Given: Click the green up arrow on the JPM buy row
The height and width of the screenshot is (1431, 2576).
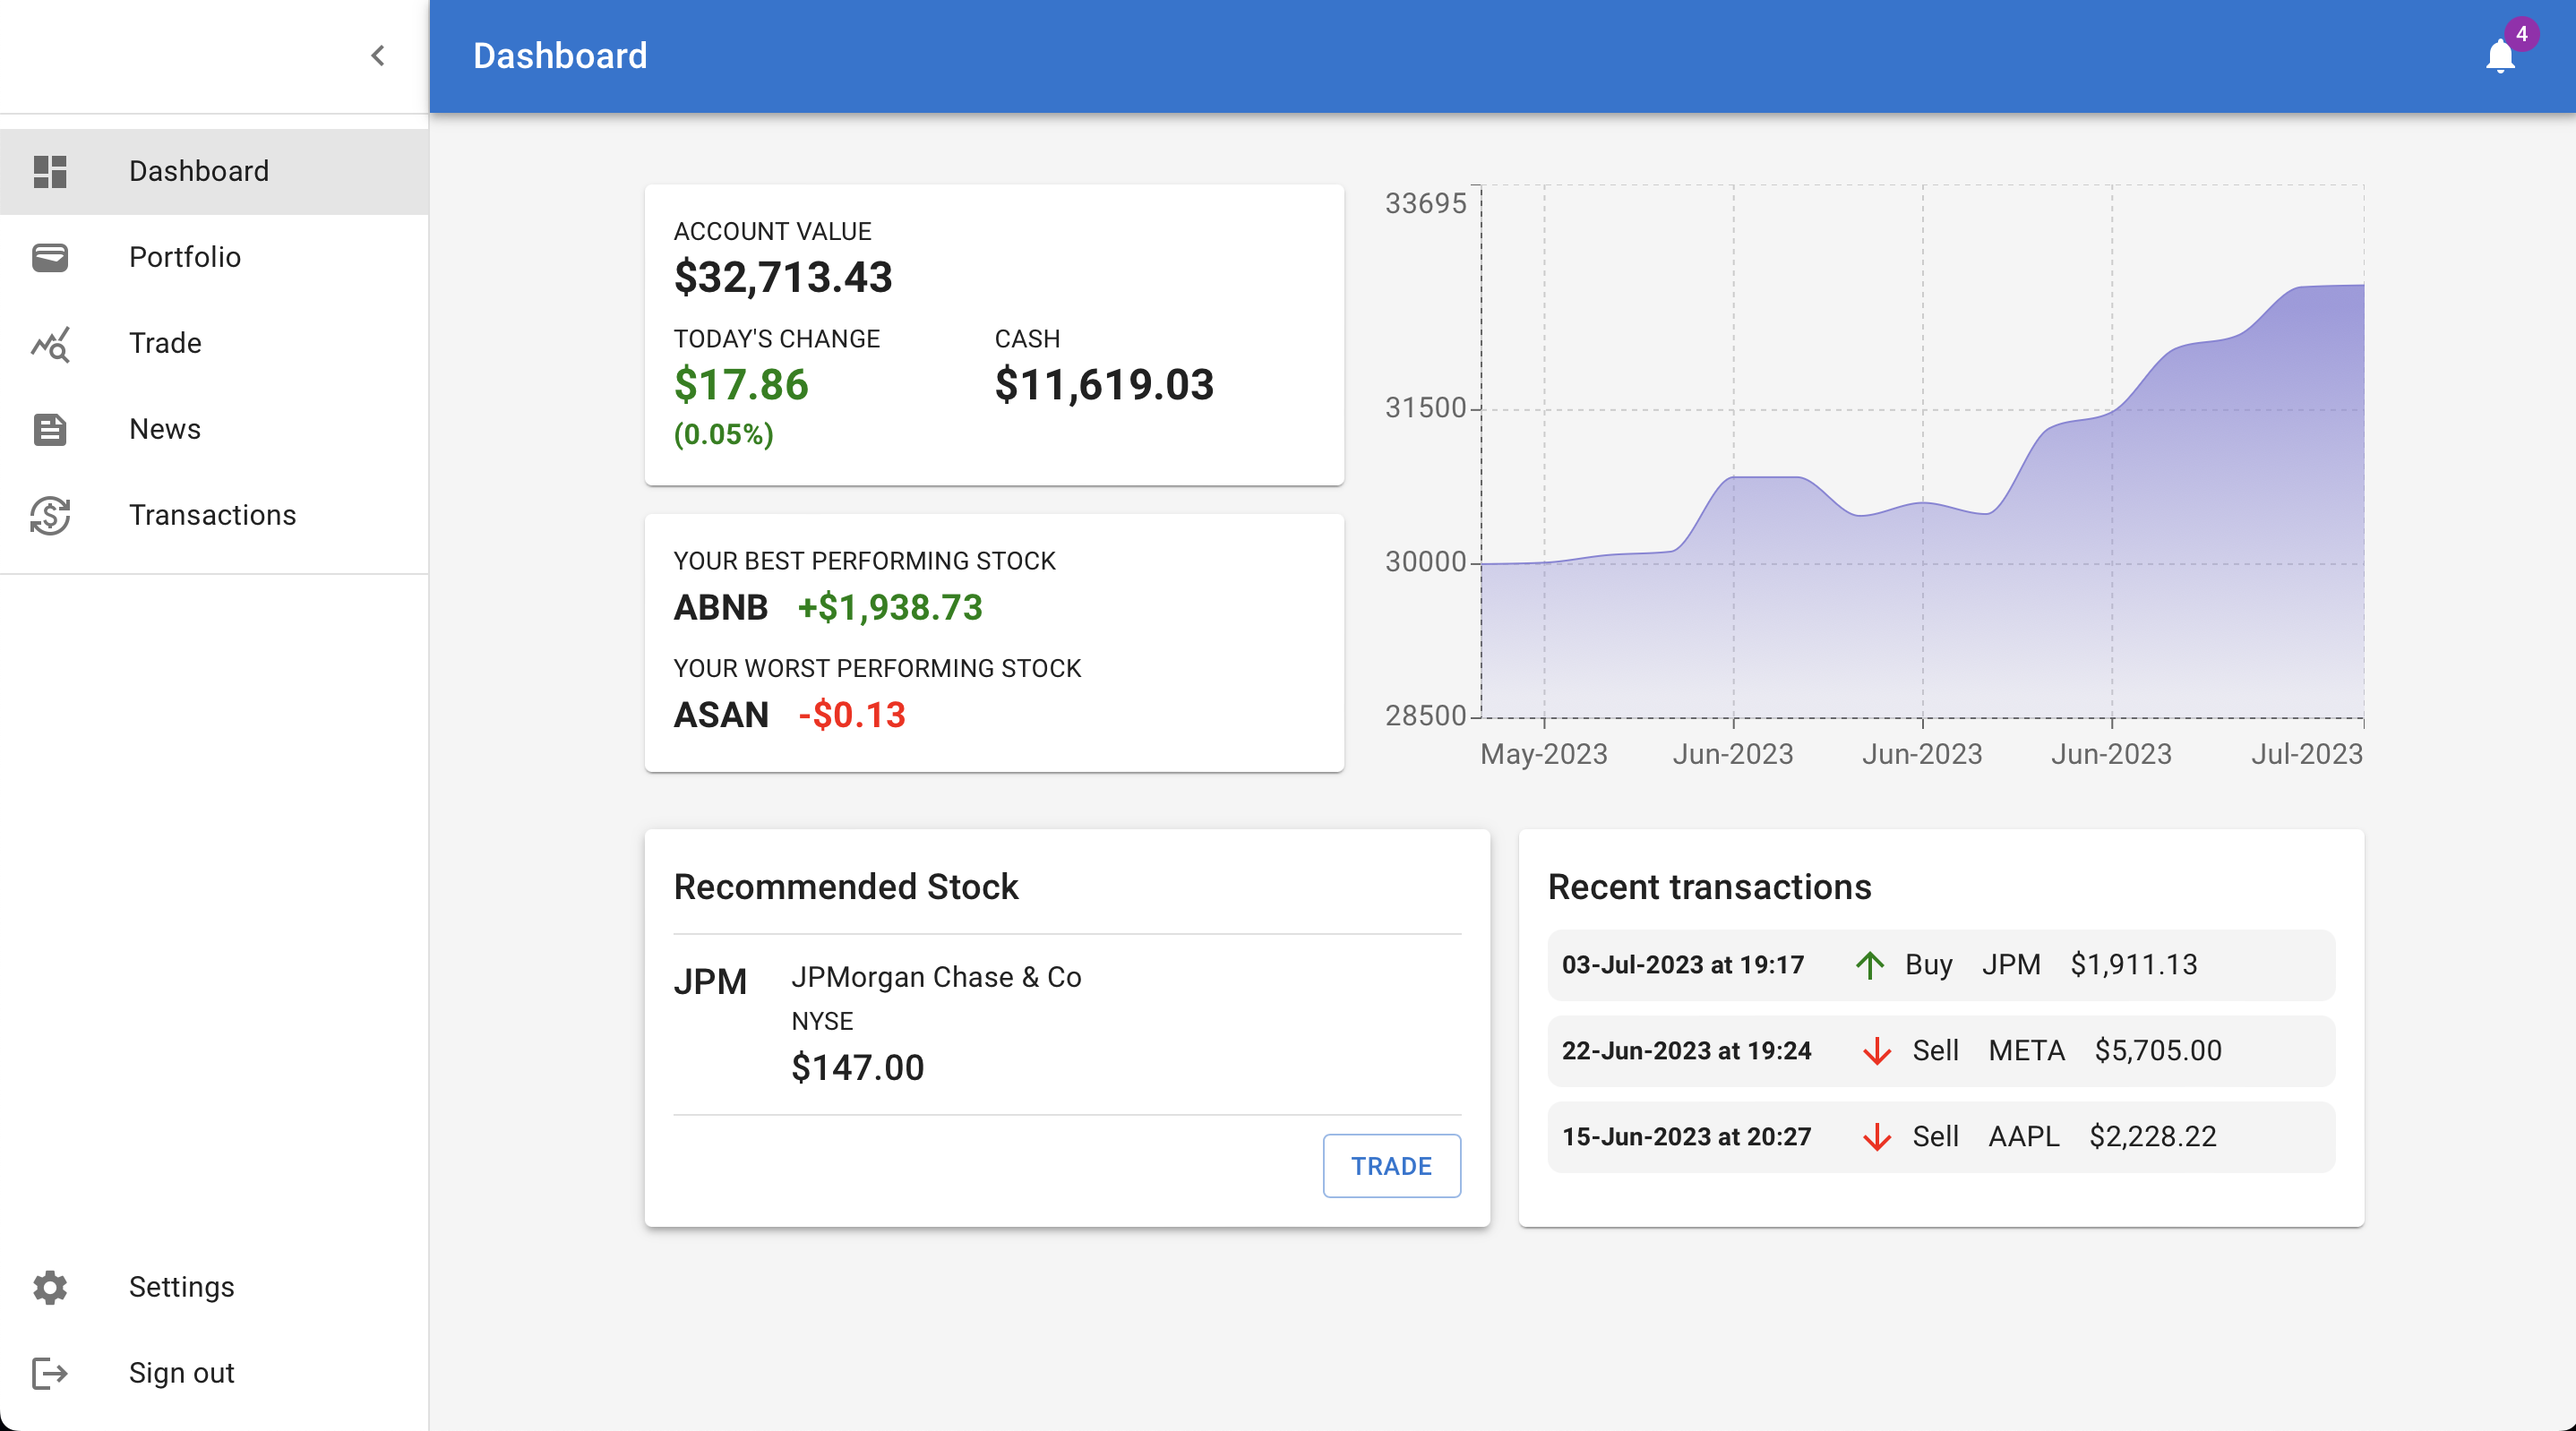Looking at the screenshot, I should pyautogui.click(x=1869, y=965).
